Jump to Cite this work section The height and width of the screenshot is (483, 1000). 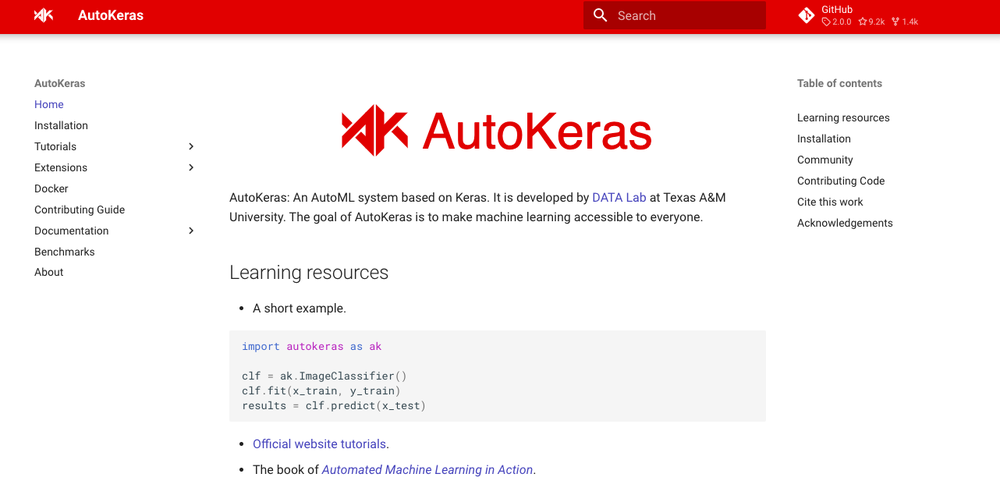(x=830, y=202)
